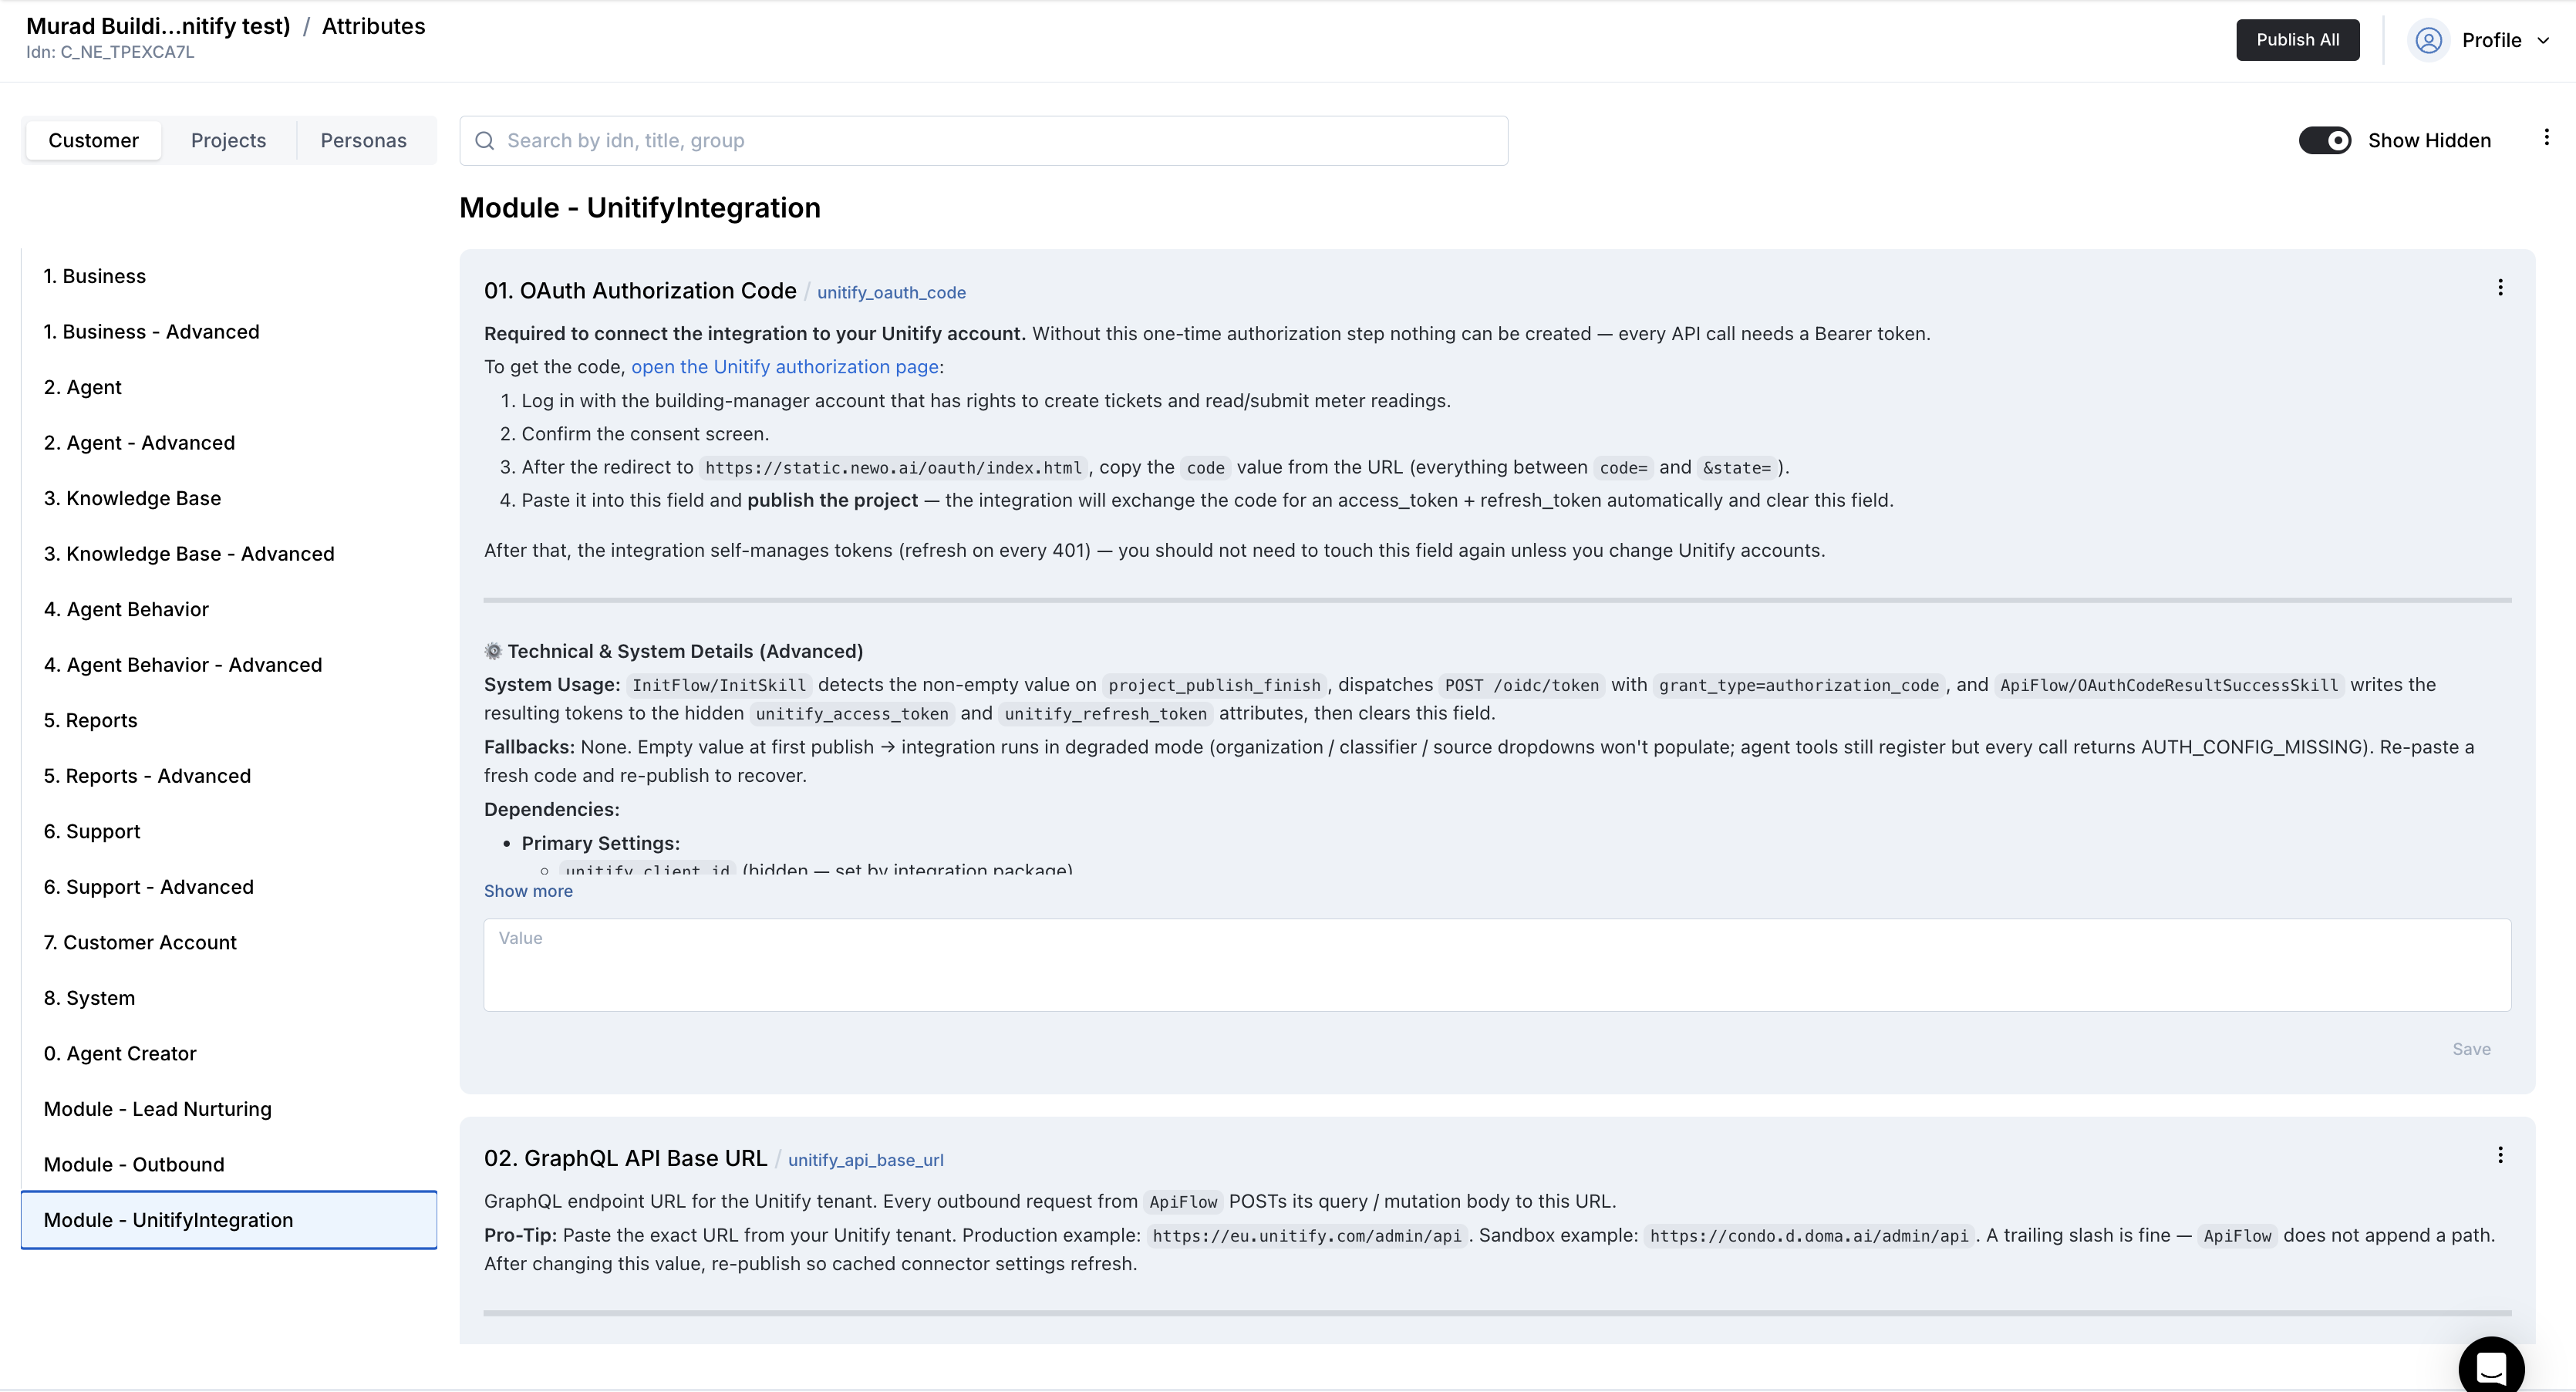Click Technical & System Details (Advanced) heading

(685, 652)
